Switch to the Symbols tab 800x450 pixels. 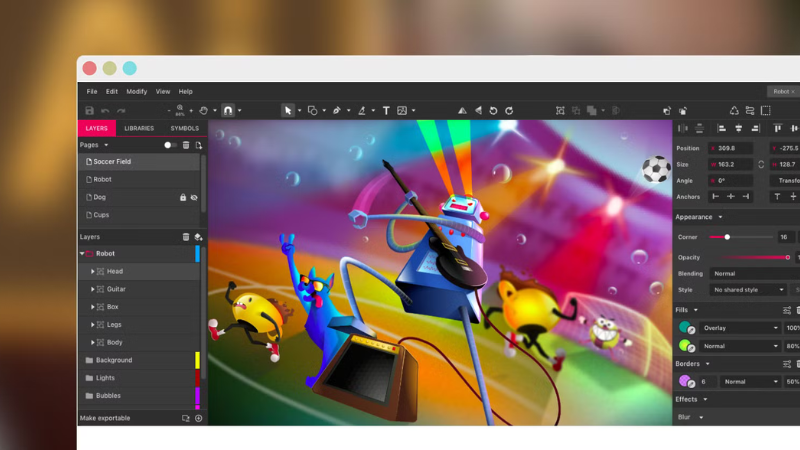pos(184,128)
